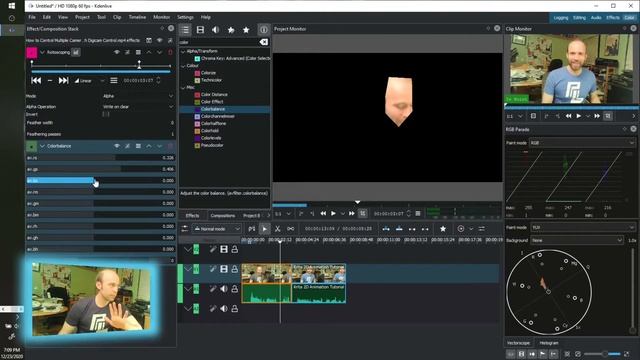The width and height of the screenshot is (640, 360).
Task: Open the Project menu
Action: [x=82, y=17]
